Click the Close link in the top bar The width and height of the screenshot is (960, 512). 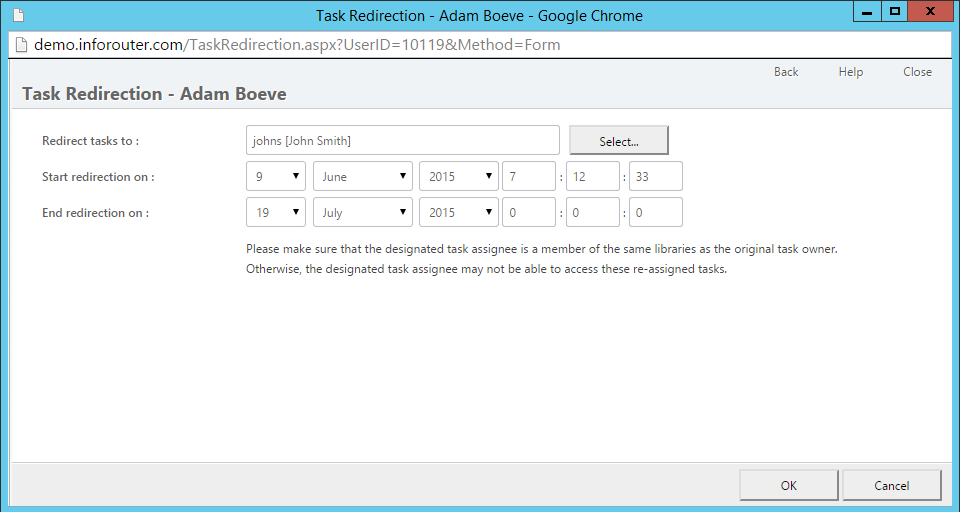click(917, 72)
